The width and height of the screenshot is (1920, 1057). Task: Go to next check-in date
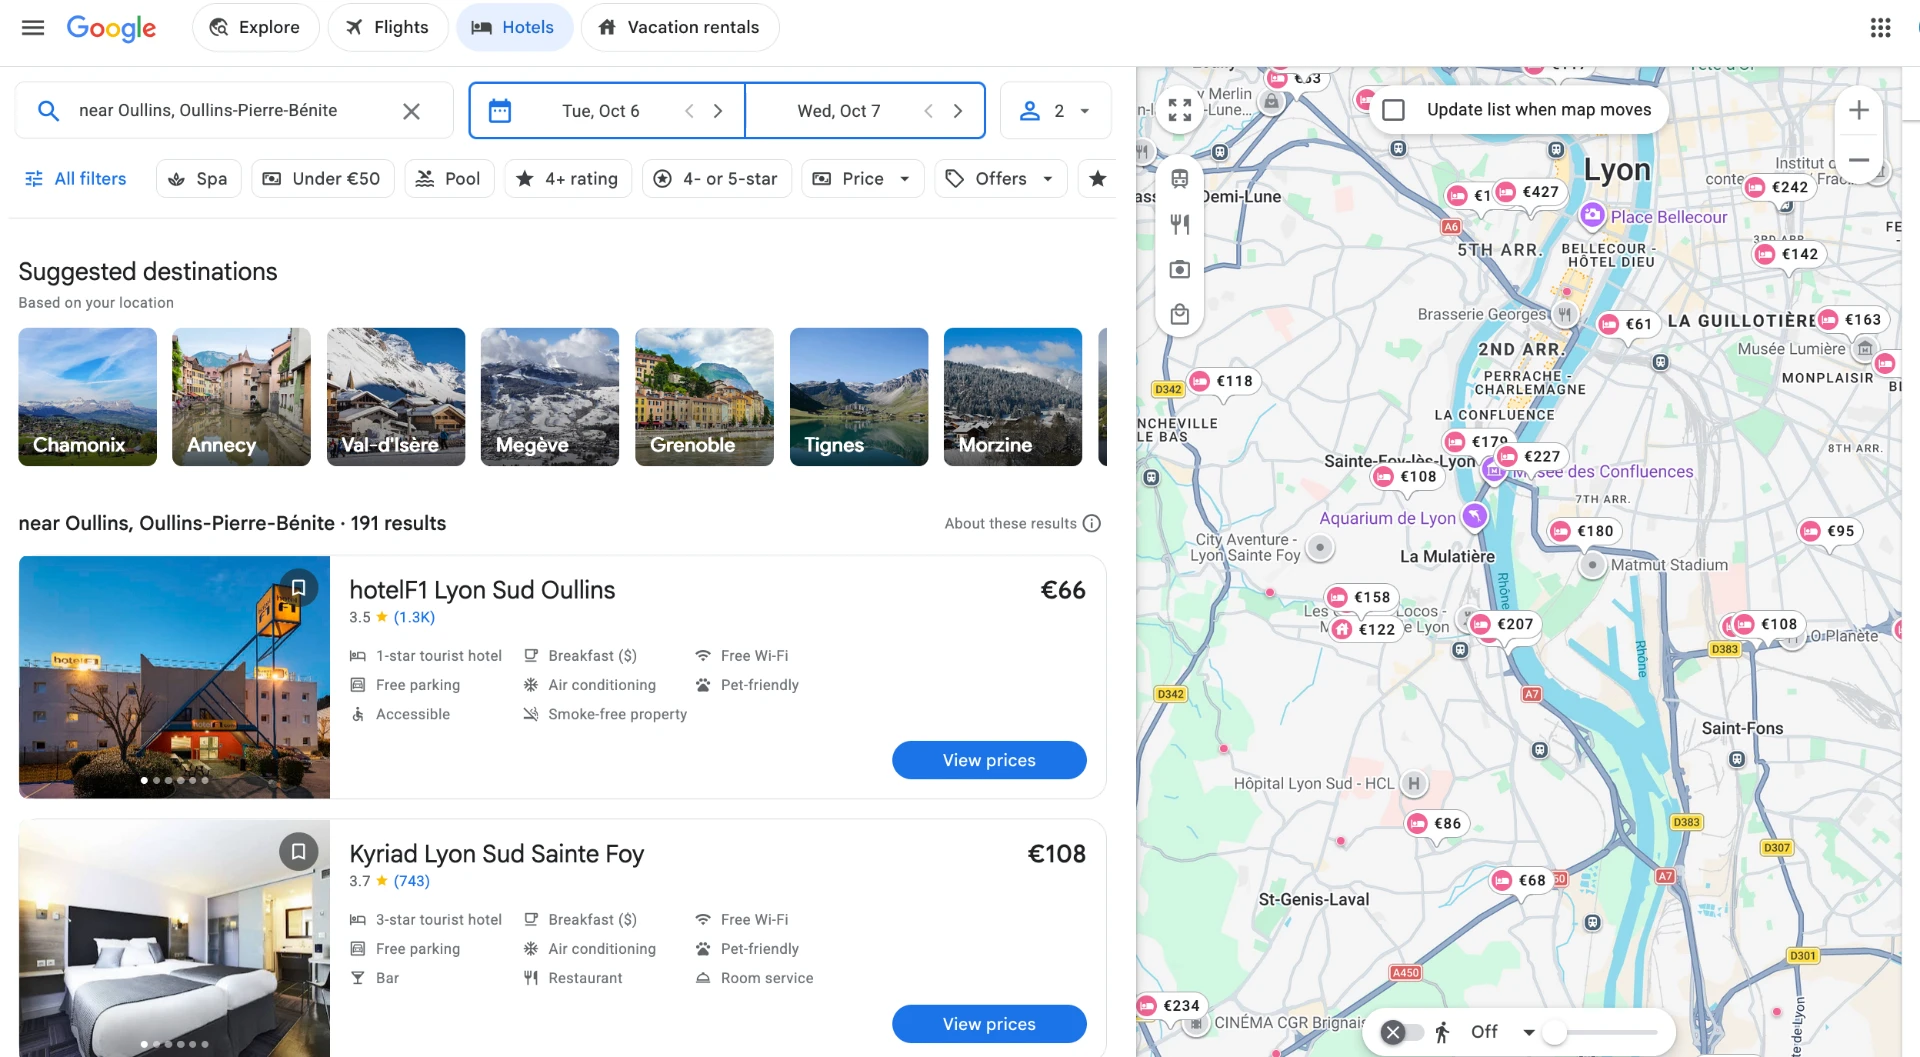718,111
